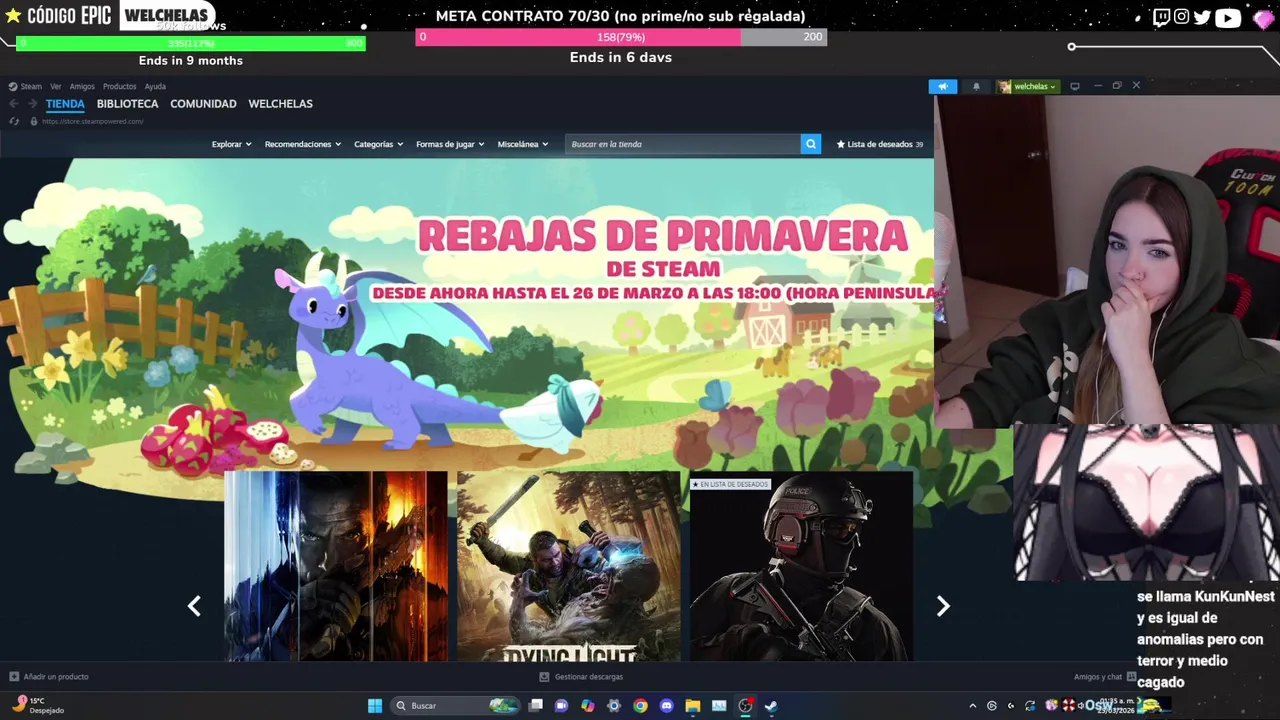The height and width of the screenshot is (720, 1280).
Task: Show previous featured game carousel arrow
Action: point(194,606)
